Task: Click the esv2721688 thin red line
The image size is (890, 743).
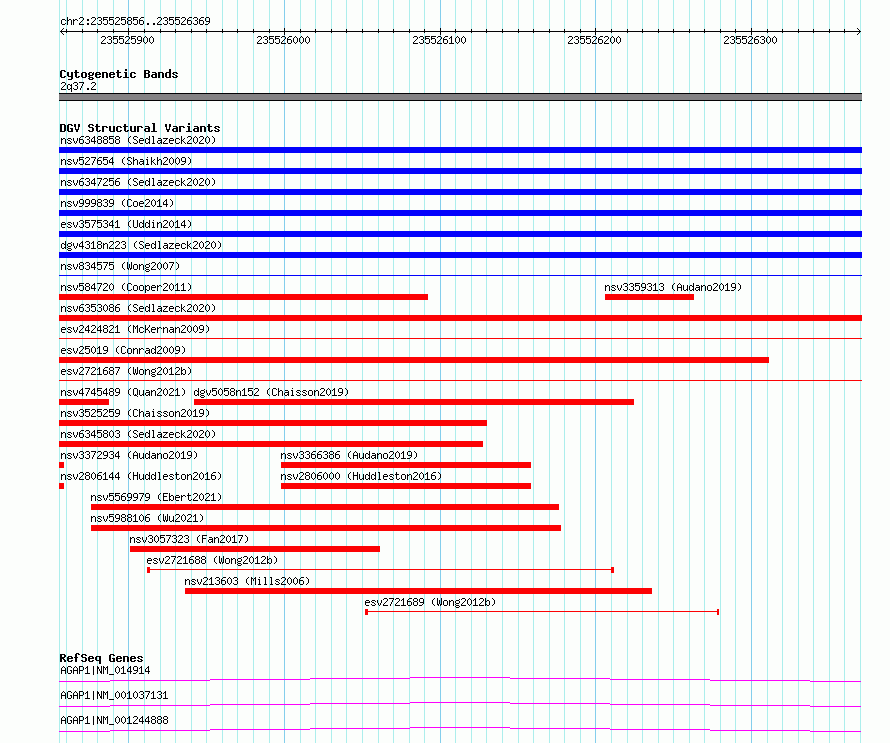Action: click(x=381, y=570)
